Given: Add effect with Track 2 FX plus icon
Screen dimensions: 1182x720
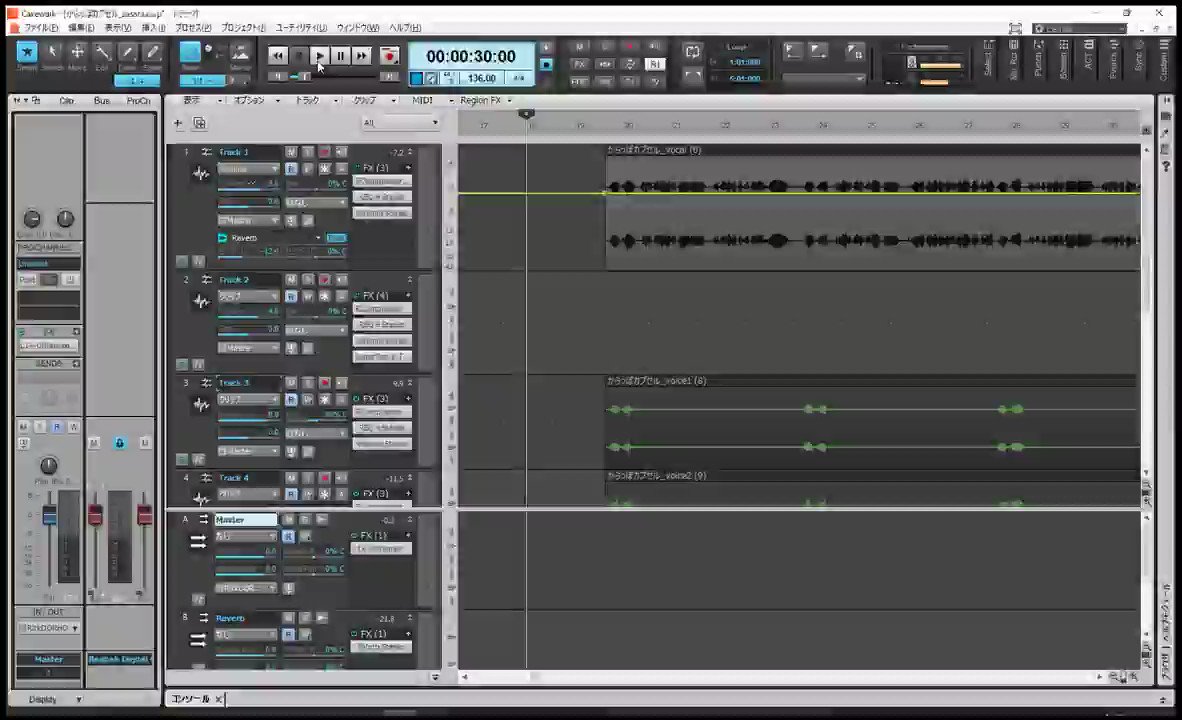Looking at the screenshot, I should click(x=409, y=296).
